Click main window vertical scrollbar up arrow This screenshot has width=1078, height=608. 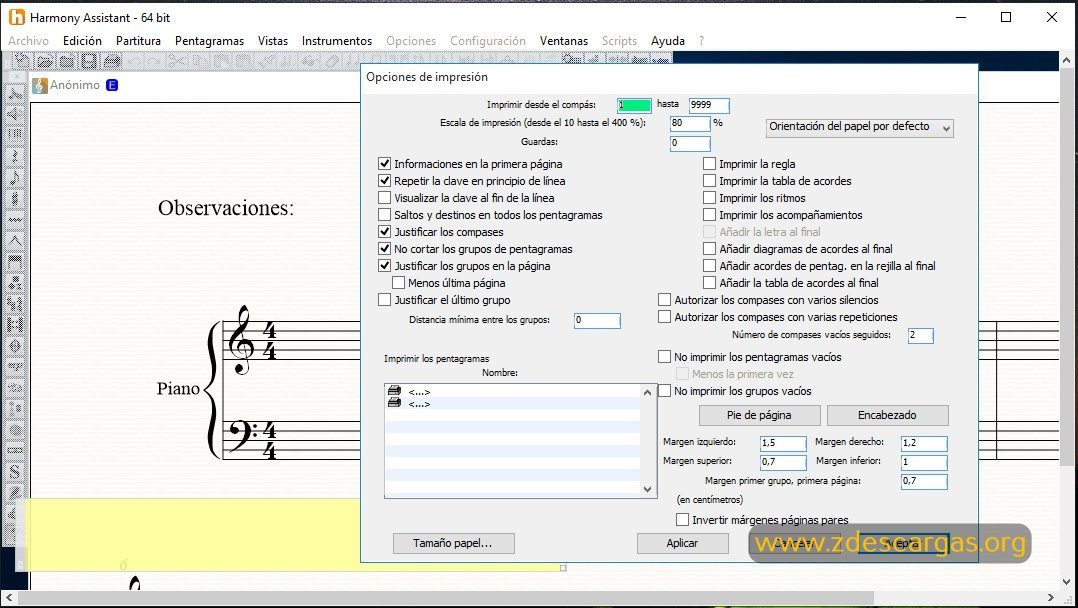pyautogui.click(x=1067, y=61)
